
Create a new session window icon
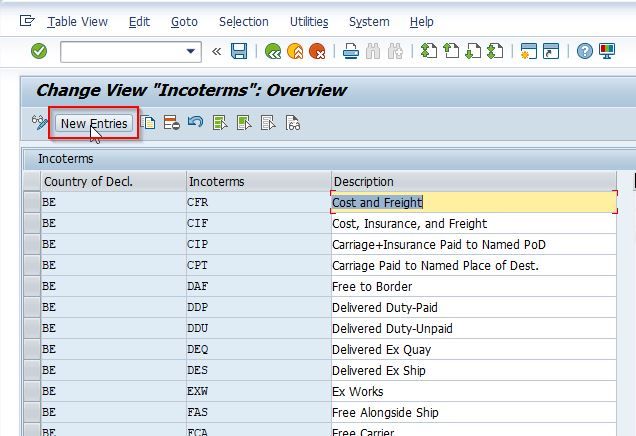[x=529, y=51]
